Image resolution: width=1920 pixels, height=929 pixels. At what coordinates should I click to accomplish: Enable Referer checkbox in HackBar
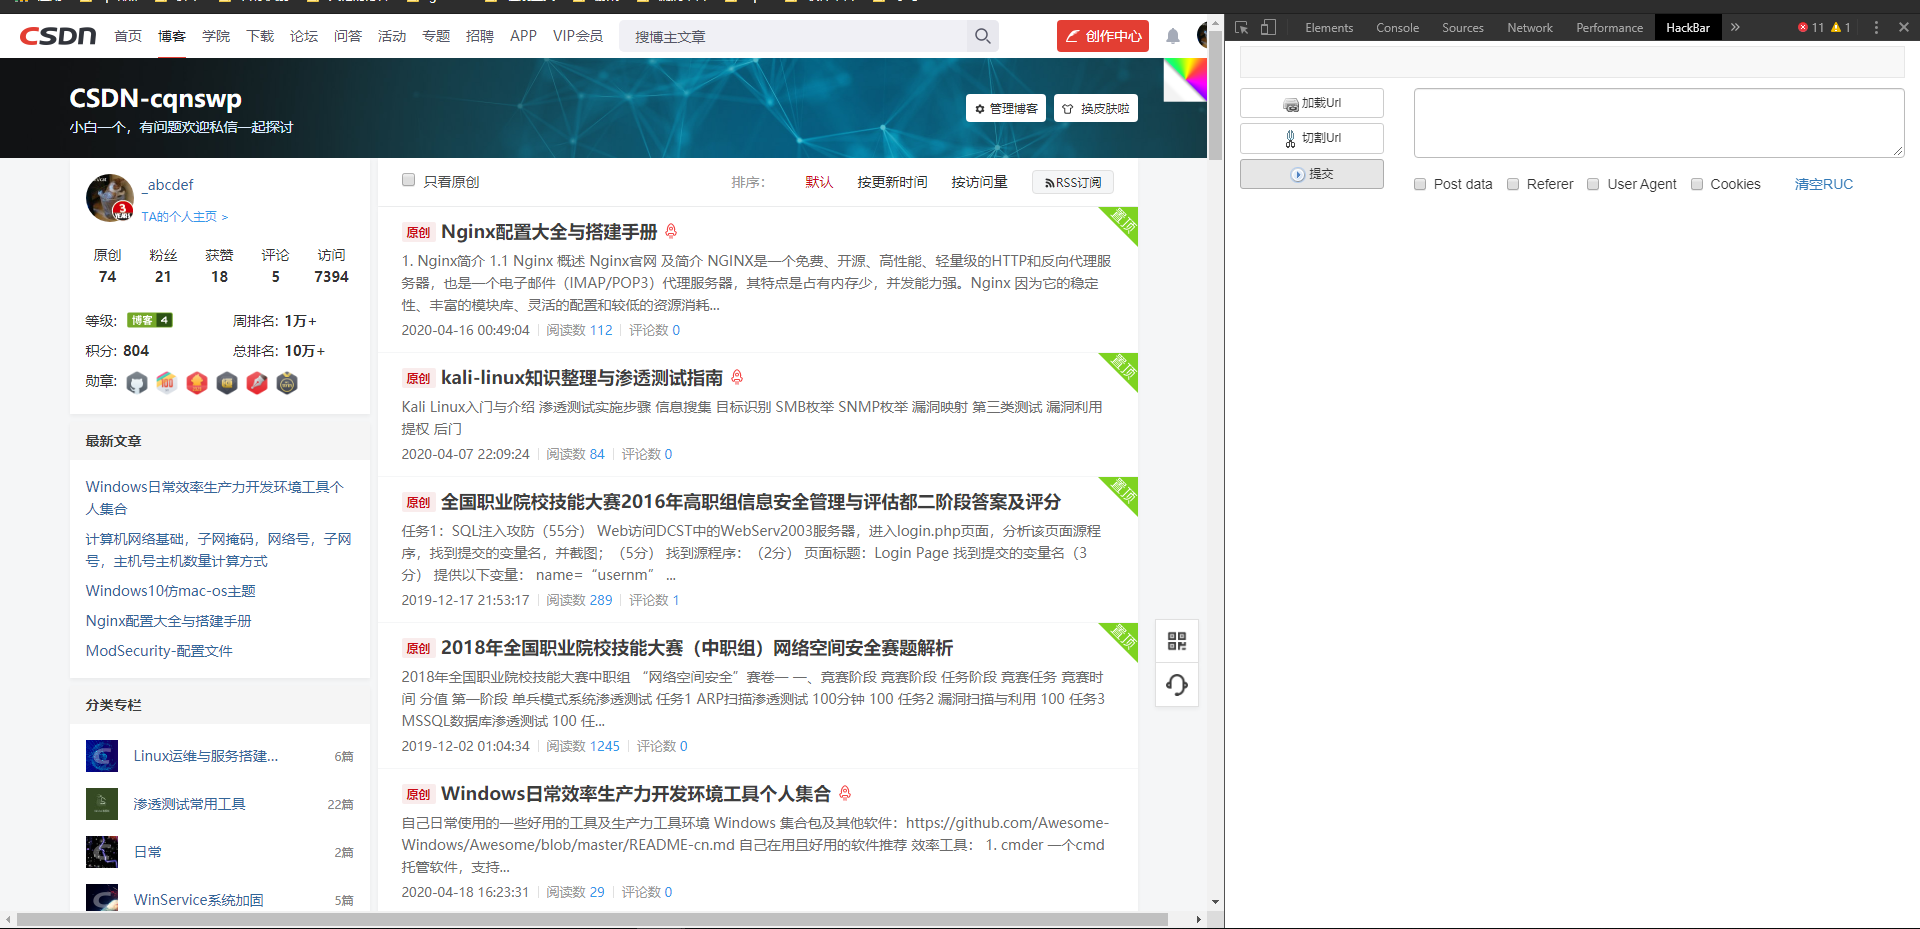[1513, 184]
